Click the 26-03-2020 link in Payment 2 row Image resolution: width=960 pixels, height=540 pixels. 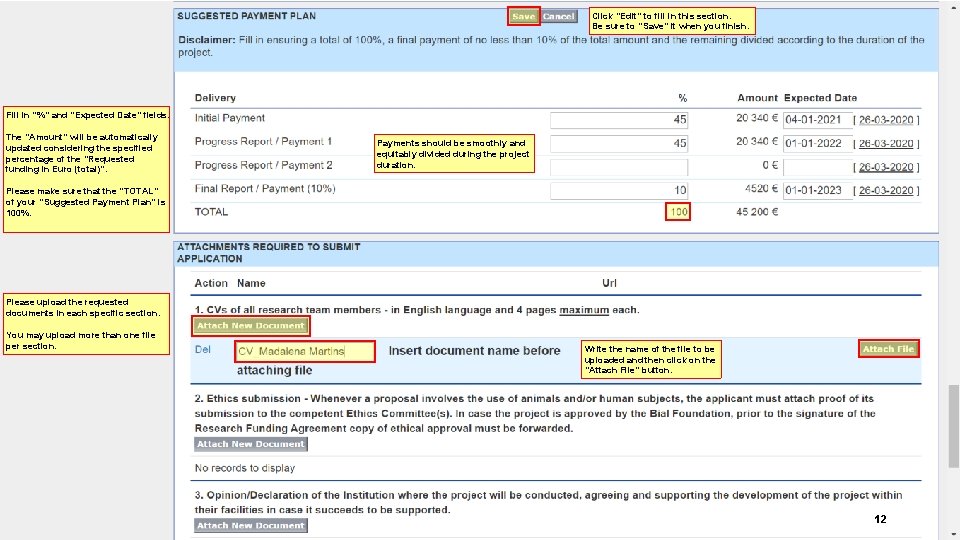886,167
